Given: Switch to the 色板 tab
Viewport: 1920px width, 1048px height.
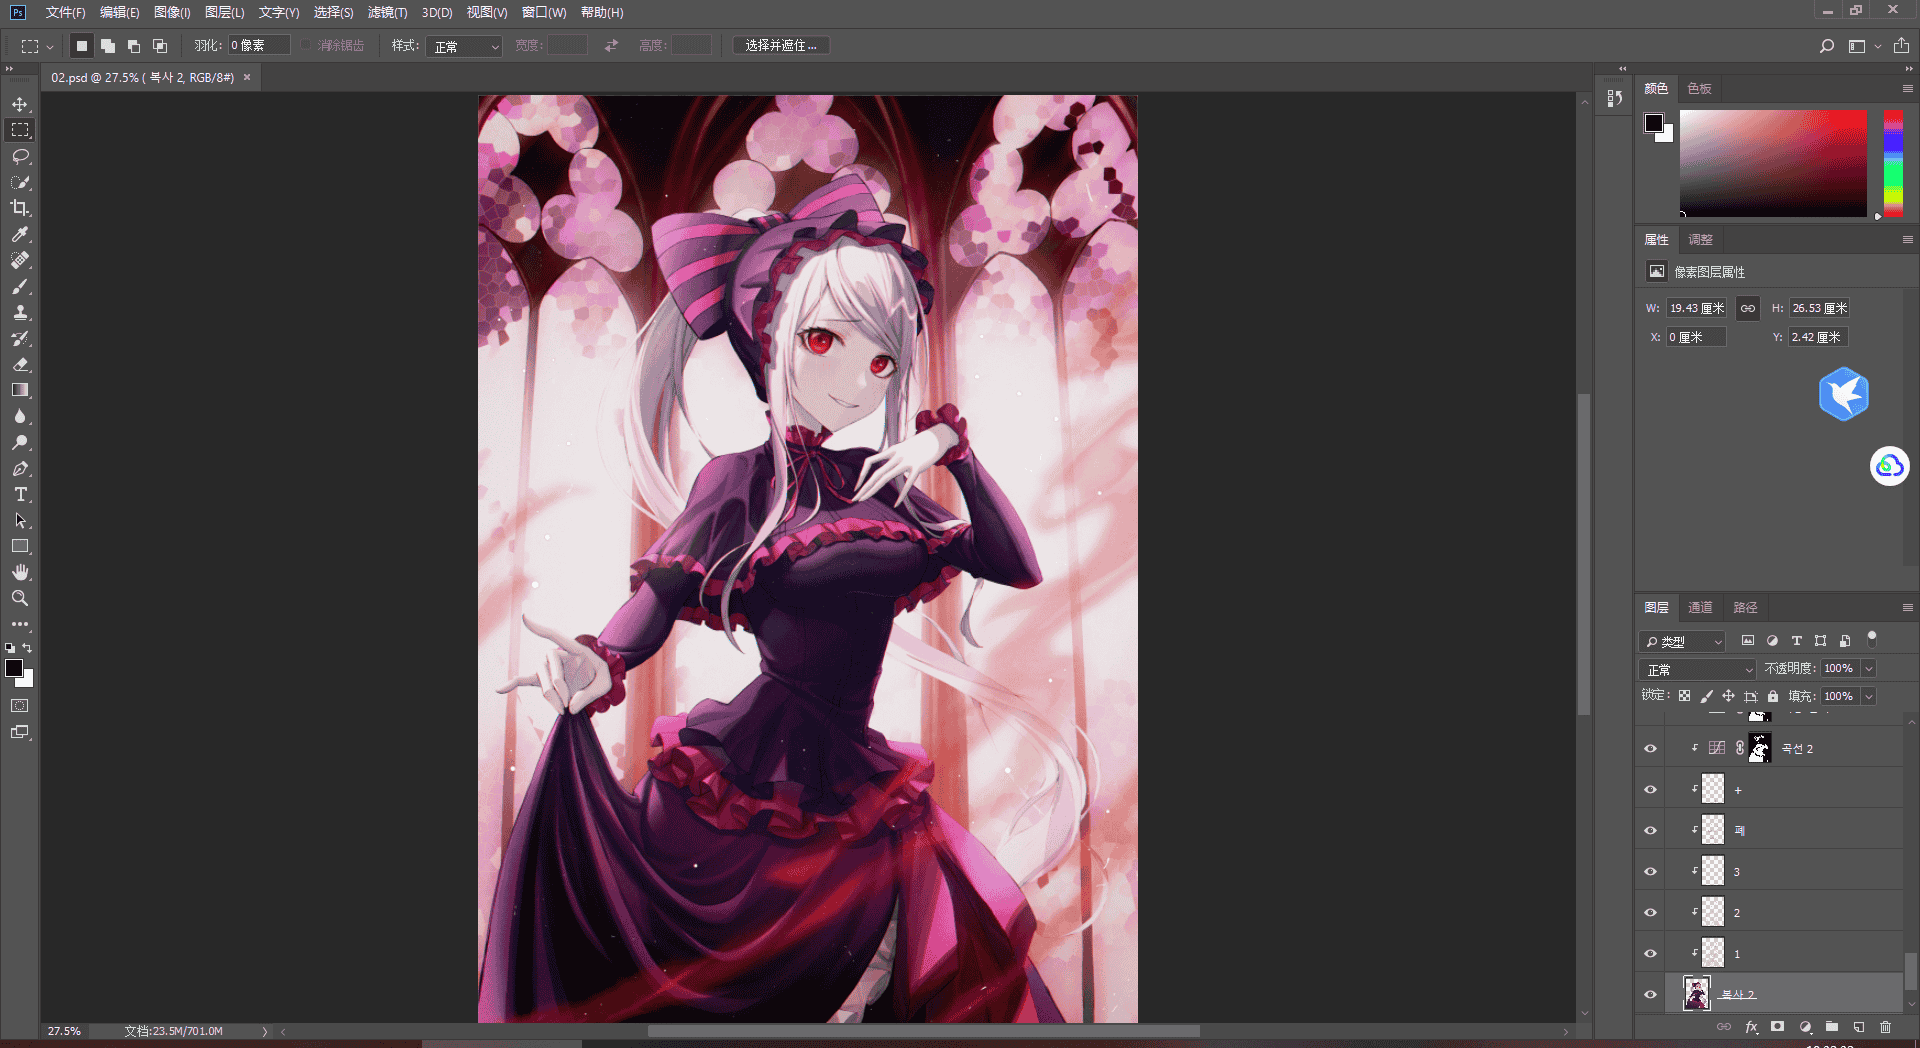Looking at the screenshot, I should (1699, 89).
